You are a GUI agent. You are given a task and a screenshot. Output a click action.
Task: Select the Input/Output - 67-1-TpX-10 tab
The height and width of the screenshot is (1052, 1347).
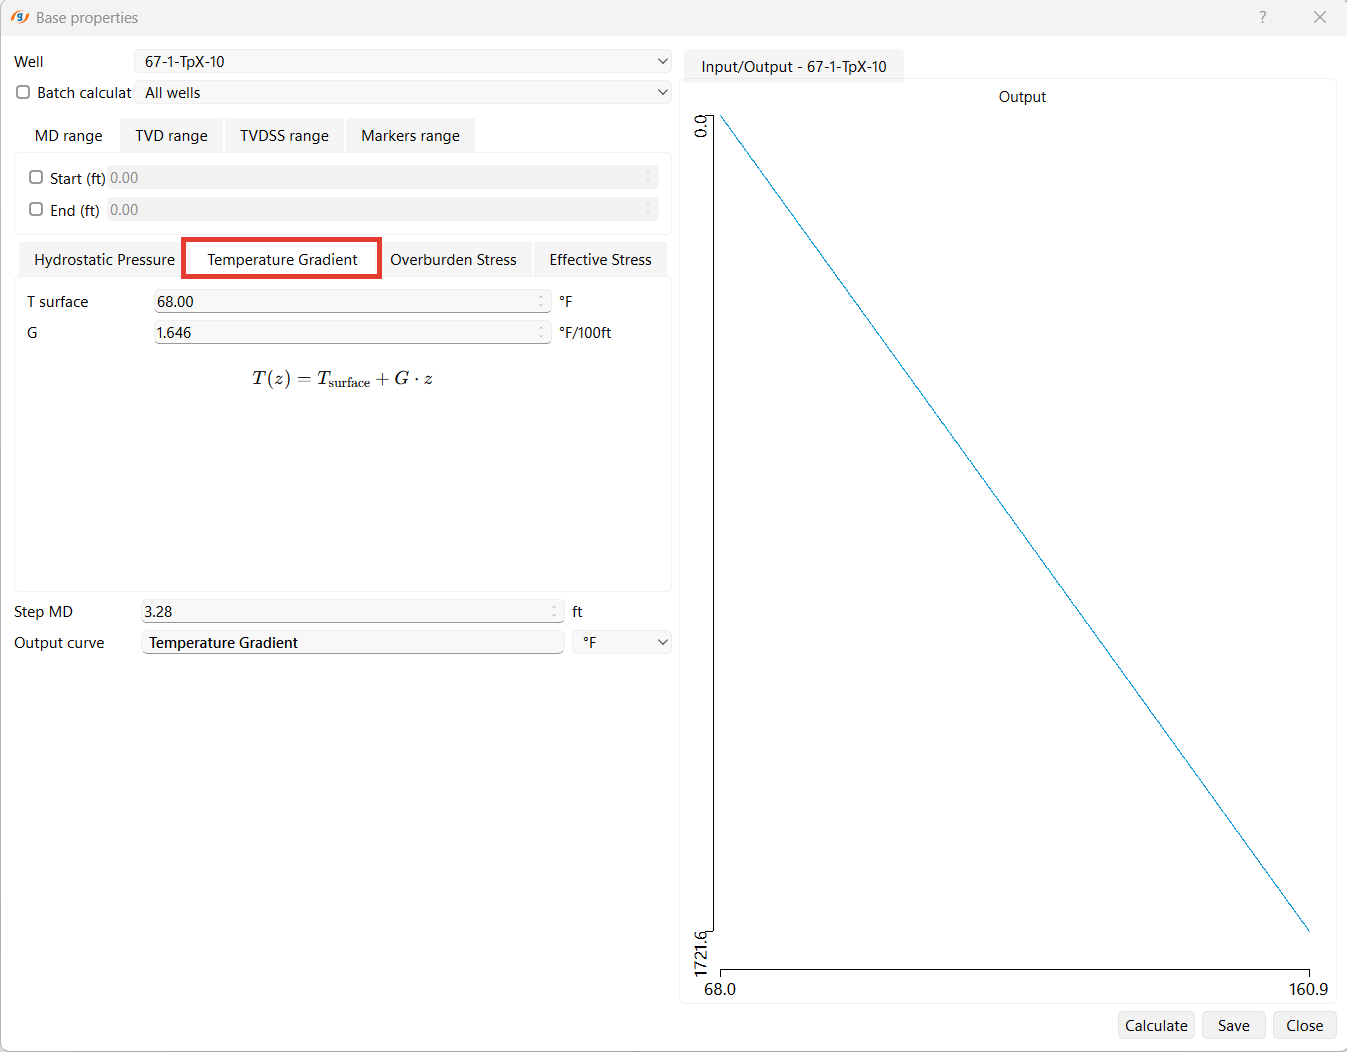pos(793,66)
